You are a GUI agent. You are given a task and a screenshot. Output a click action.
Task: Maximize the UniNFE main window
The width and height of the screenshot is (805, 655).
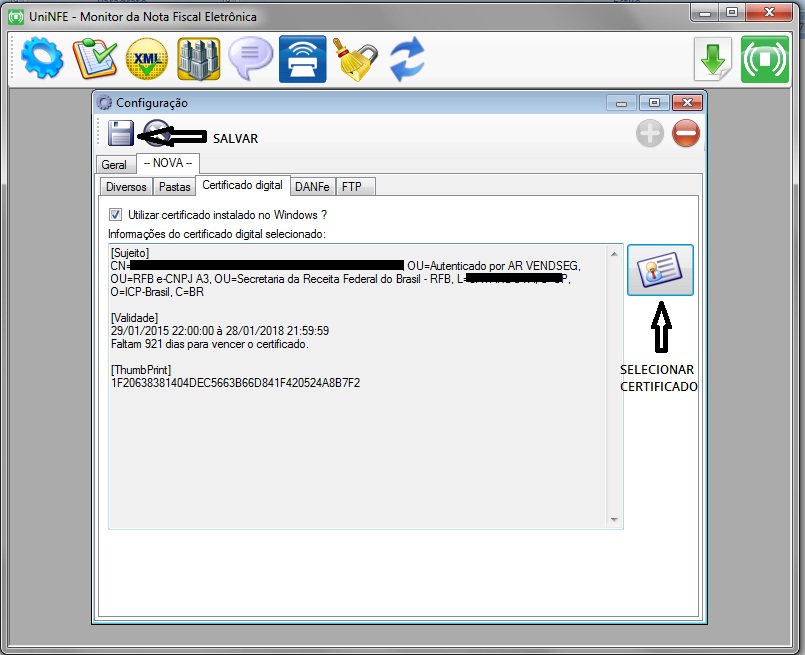(732, 12)
